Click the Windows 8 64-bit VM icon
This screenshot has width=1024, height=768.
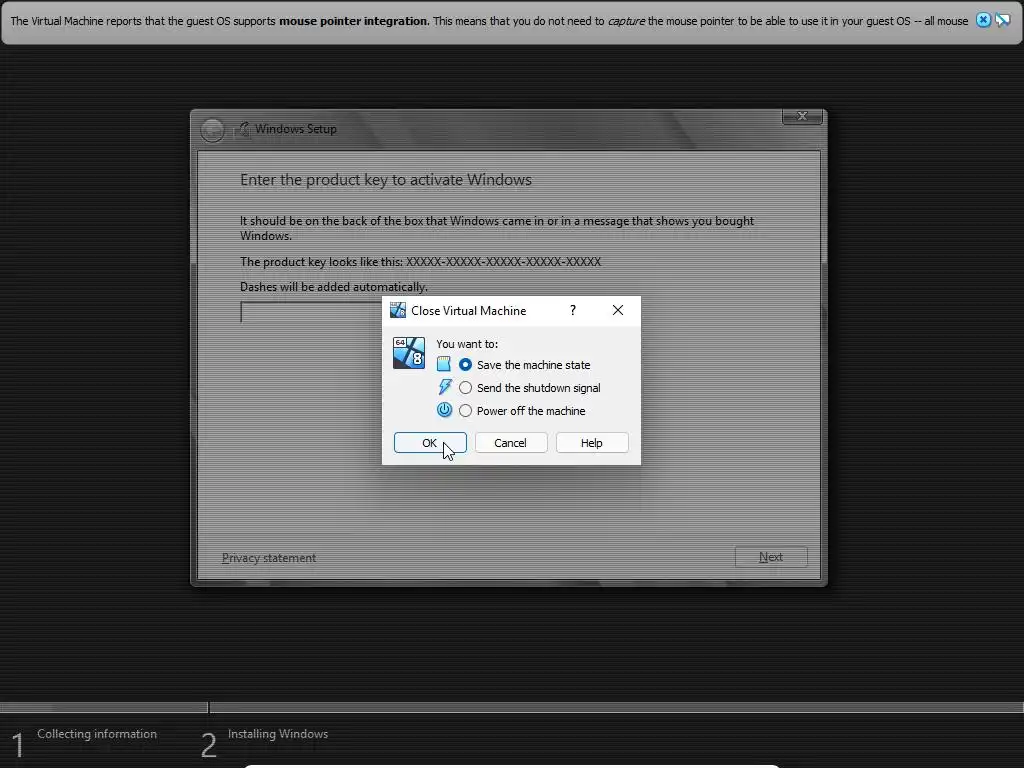[409, 353]
